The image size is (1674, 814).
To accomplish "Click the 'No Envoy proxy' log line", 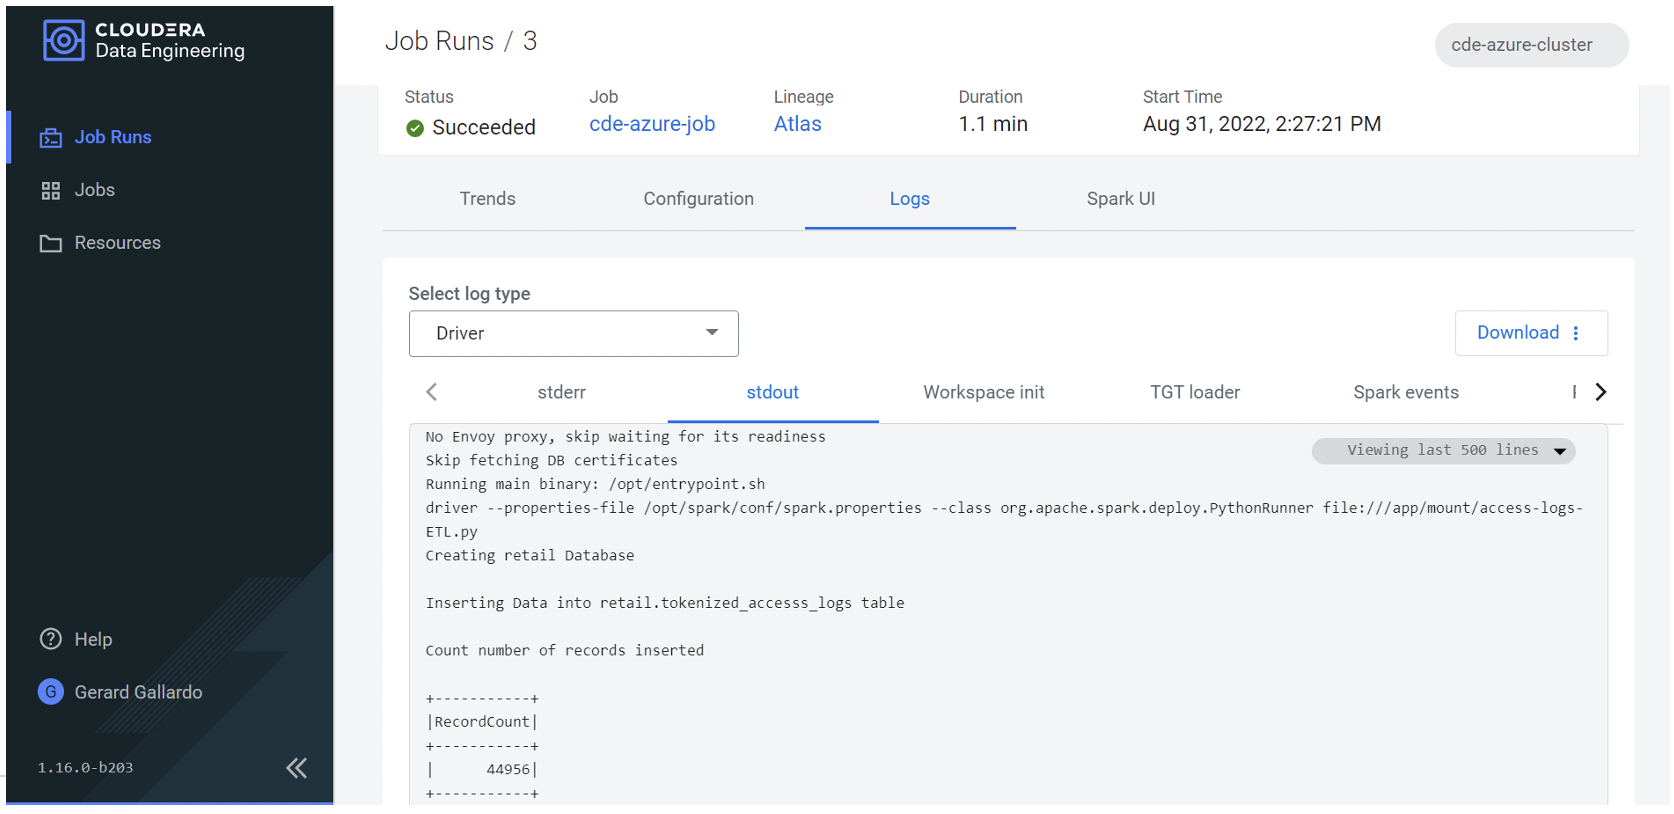I will (626, 437).
